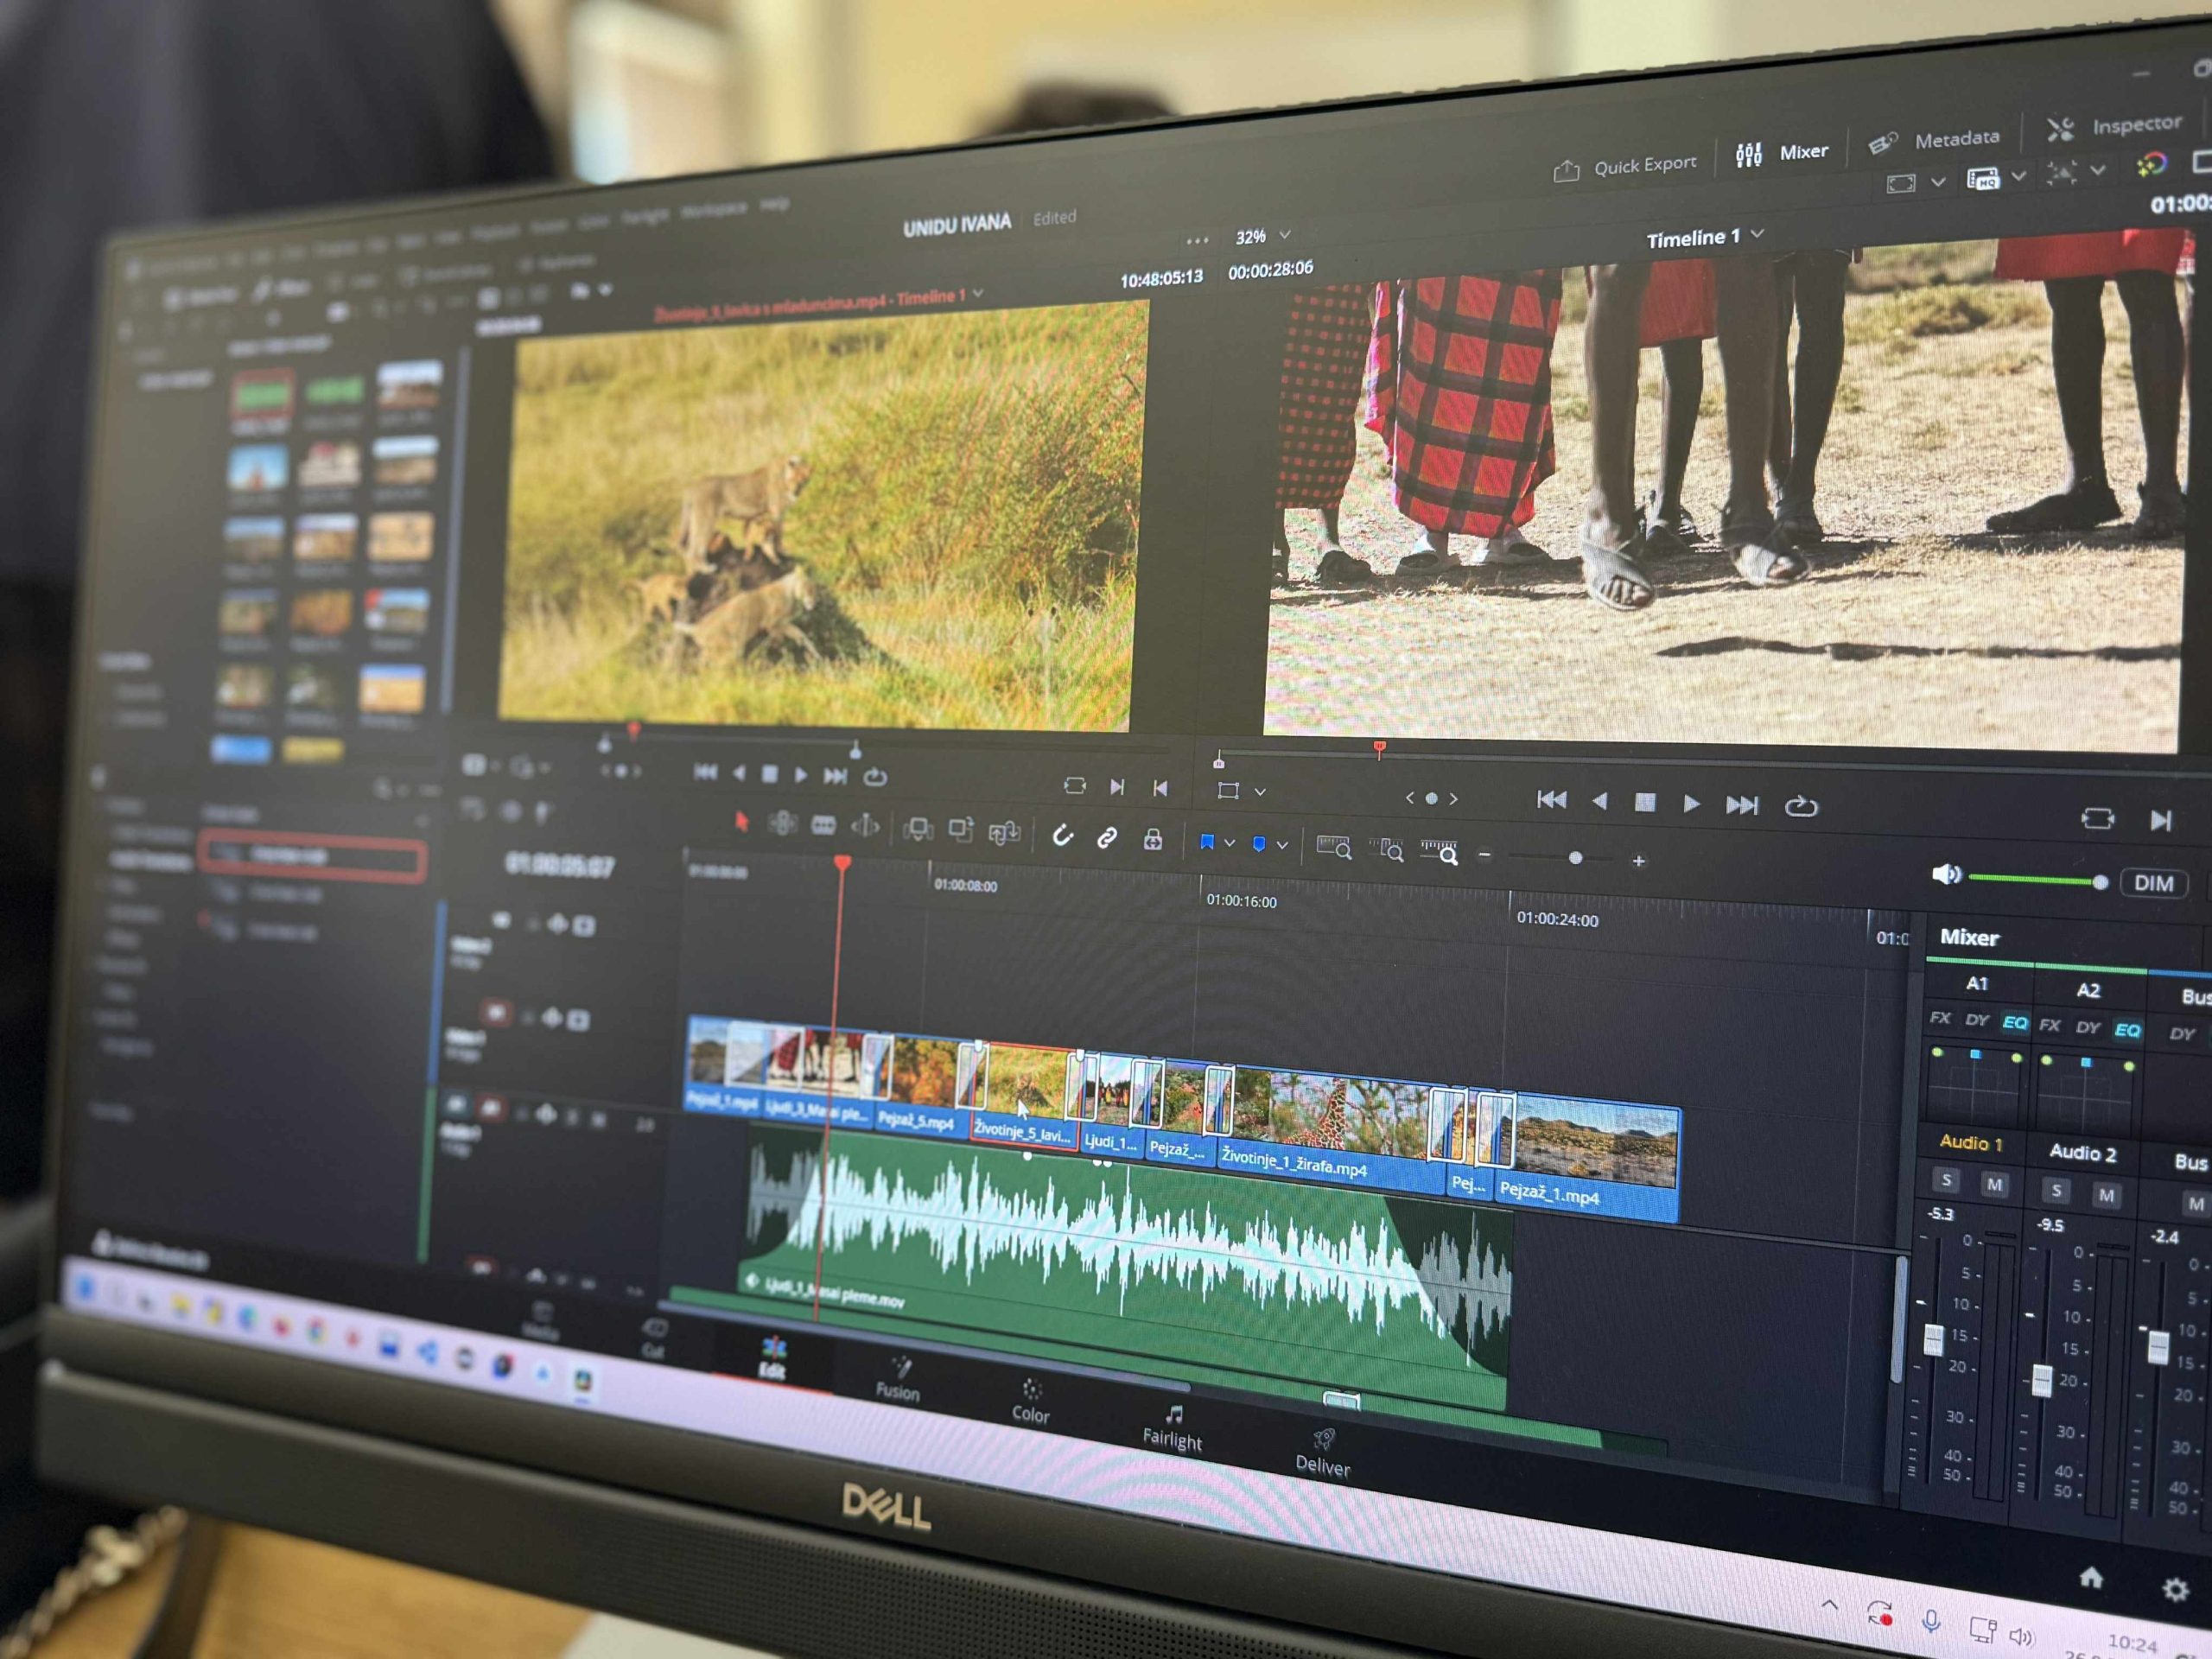Click the Full Extent Zoom icon
Viewport: 2212px width, 1659px height.
(1334, 847)
